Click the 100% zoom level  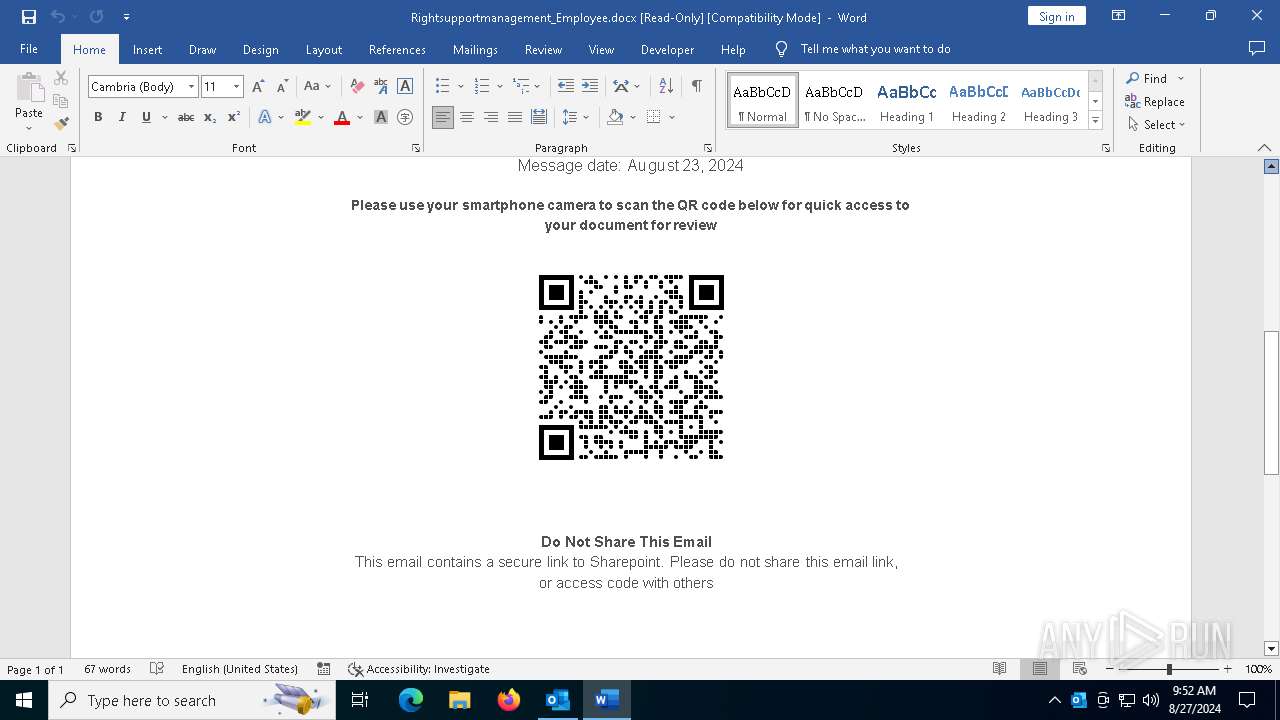(x=1258, y=669)
